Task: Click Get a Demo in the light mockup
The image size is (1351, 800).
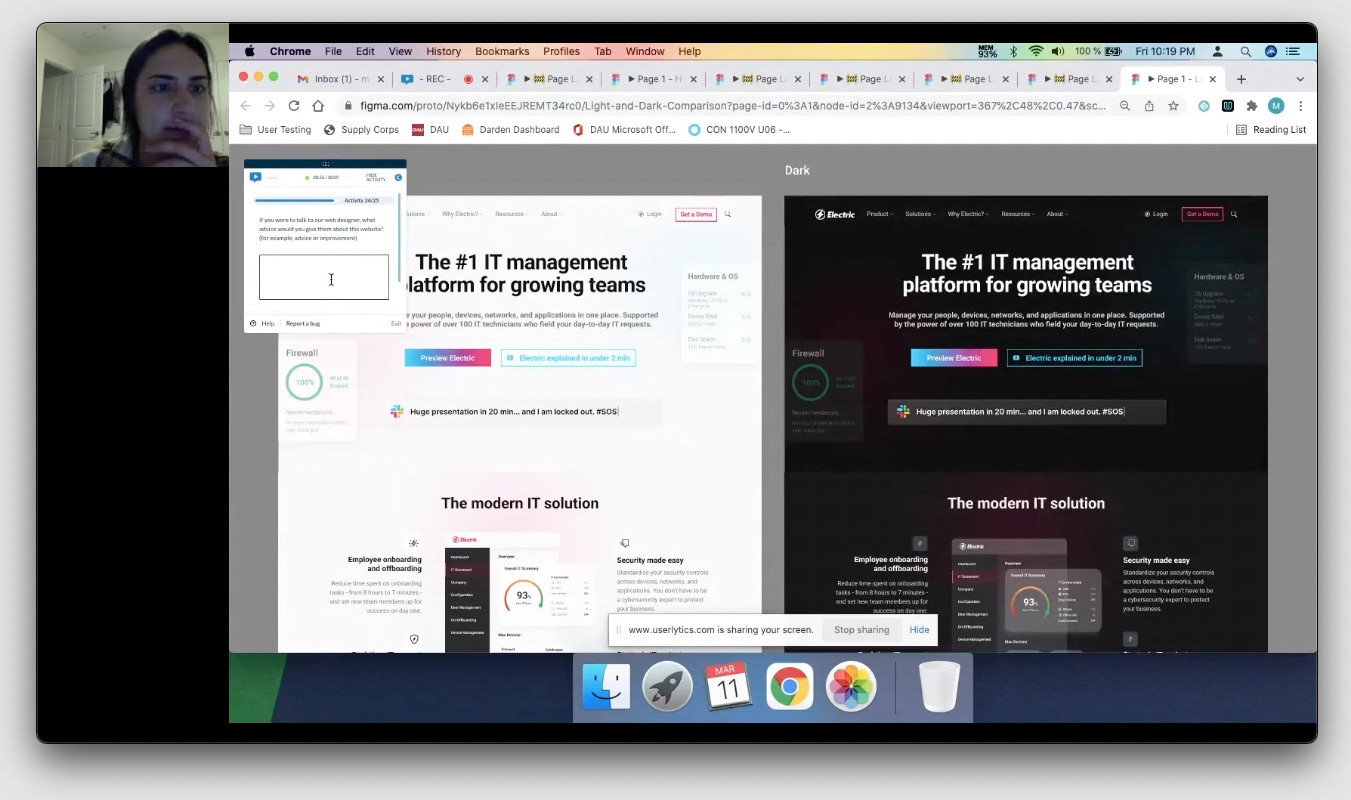Action: [696, 214]
